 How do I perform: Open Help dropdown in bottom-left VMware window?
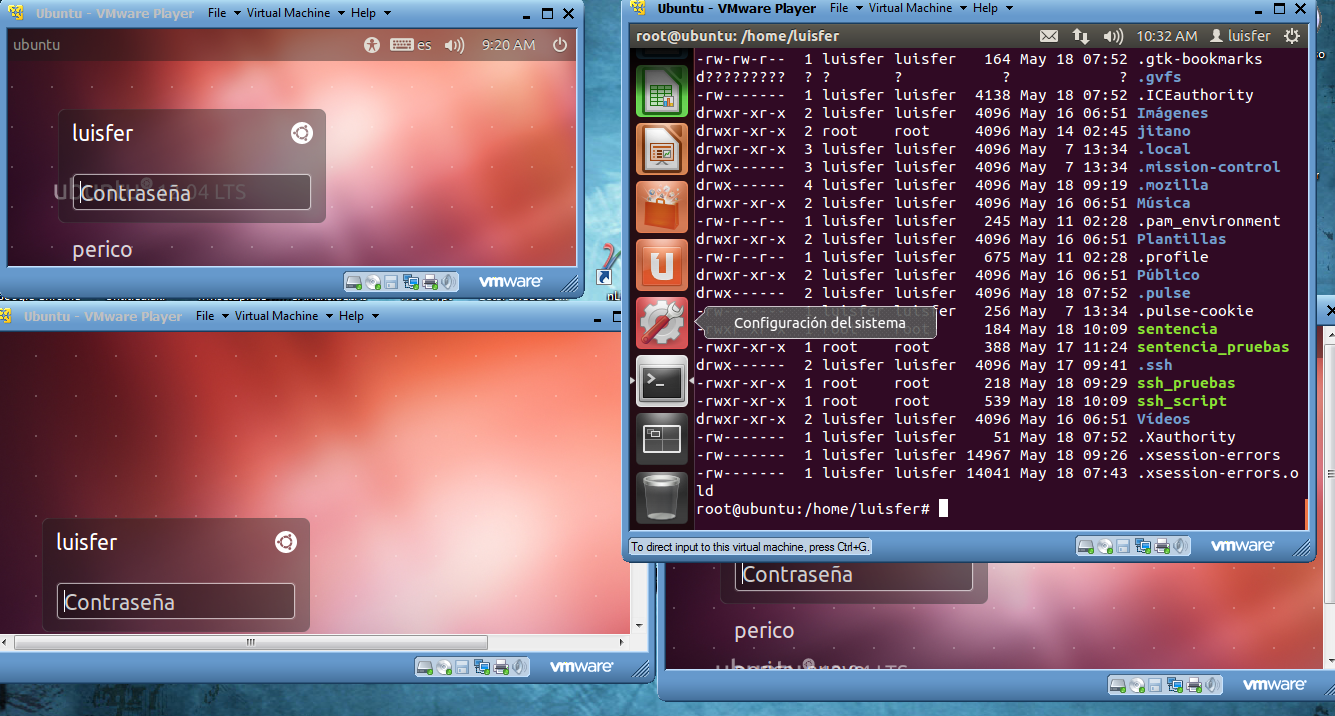coord(358,316)
